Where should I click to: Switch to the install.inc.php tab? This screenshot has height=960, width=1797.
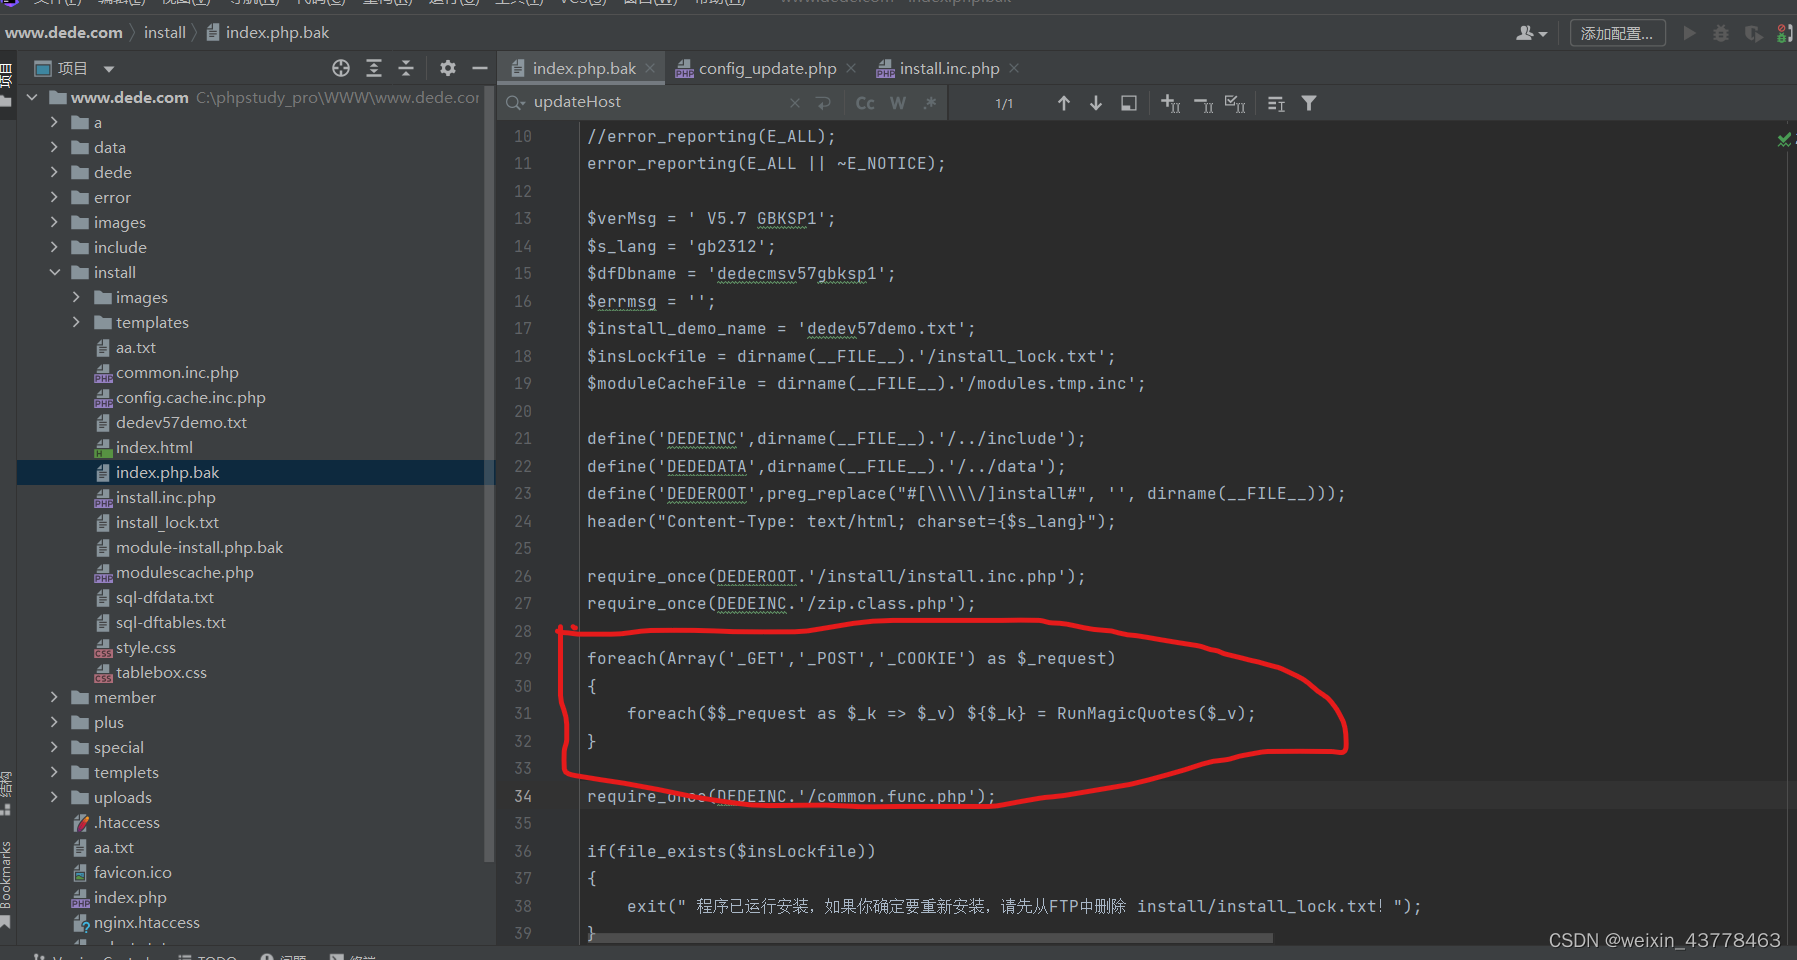948,68
